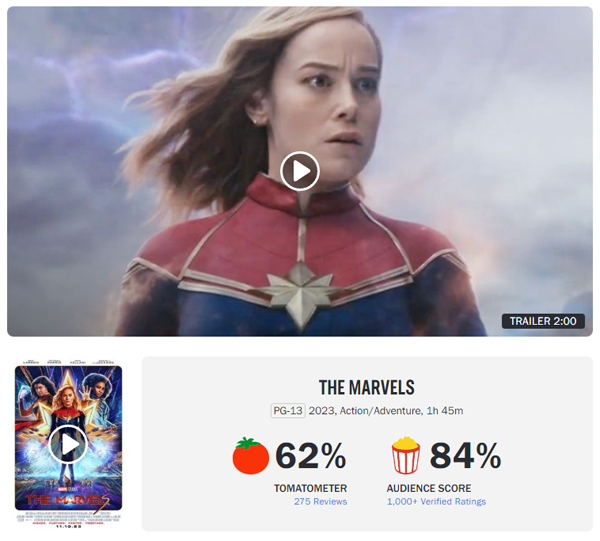Image resolution: width=600 pixels, height=541 pixels.
Task: Click the TOMATOMETER label
Action: (310, 488)
